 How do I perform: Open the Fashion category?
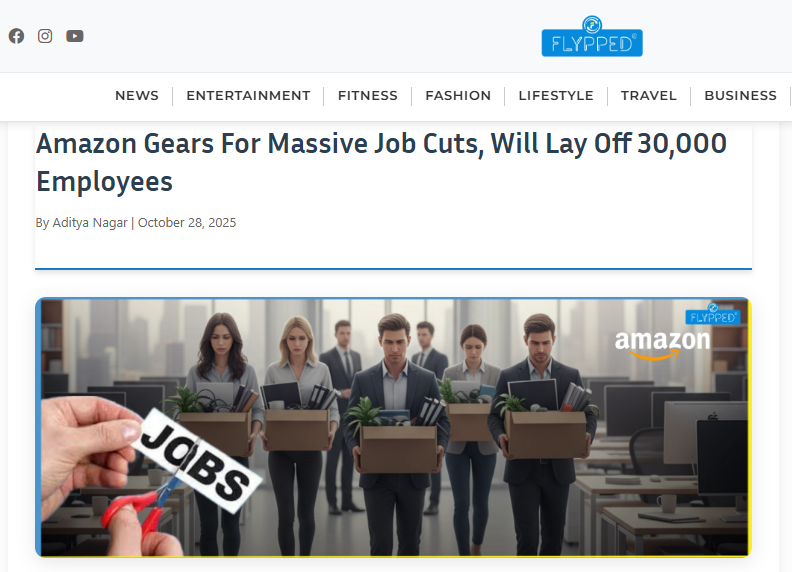click(458, 96)
